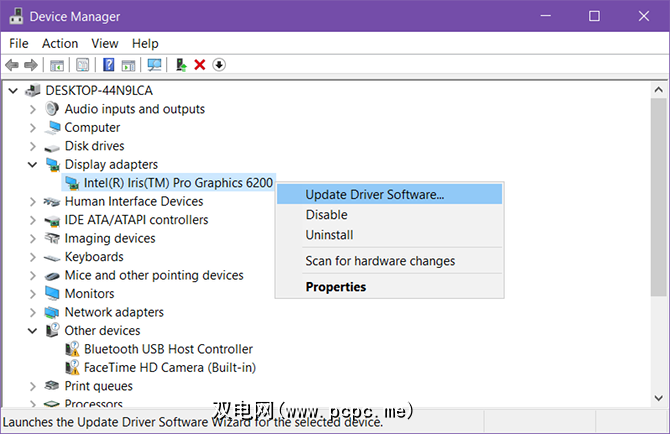The width and height of the screenshot is (670, 434).
Task: Click the Forward arrow toolbar icon
Action: 31,65
